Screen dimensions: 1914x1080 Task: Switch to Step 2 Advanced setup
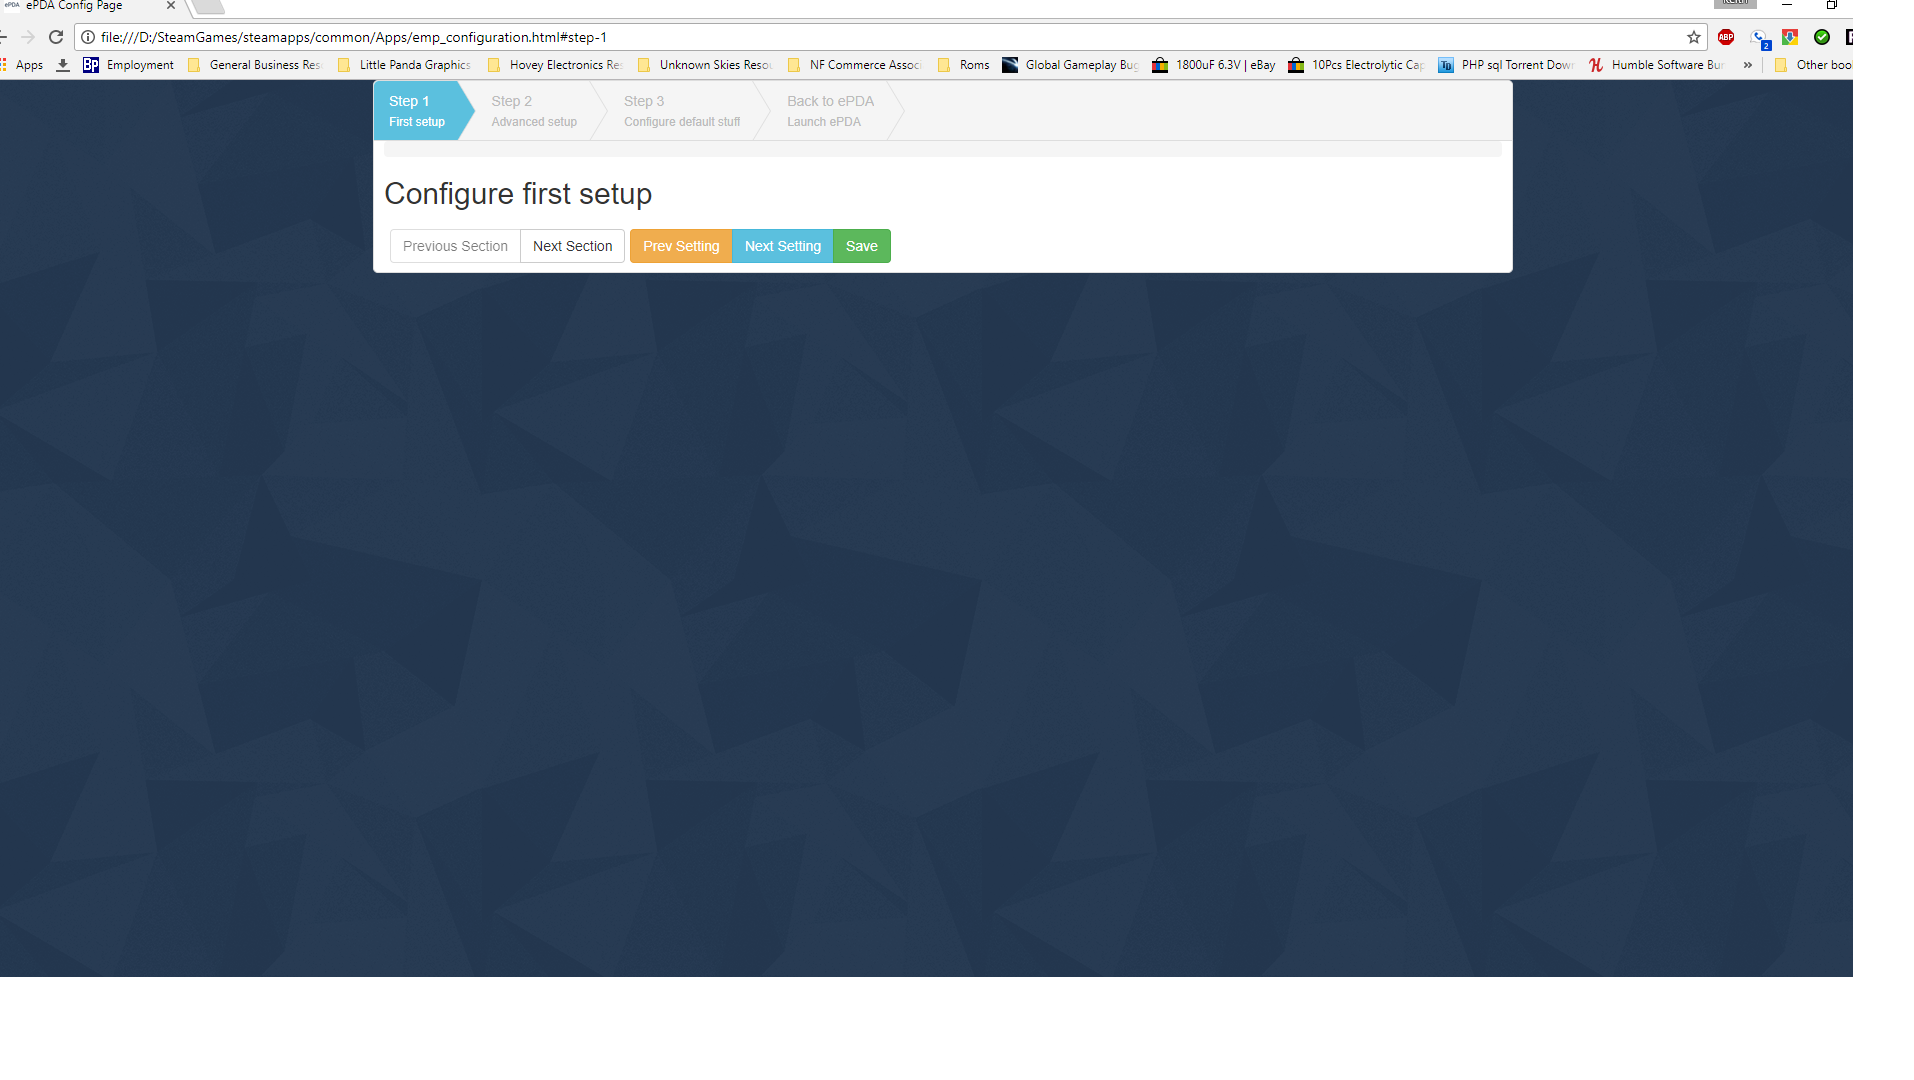click(533, 111)
